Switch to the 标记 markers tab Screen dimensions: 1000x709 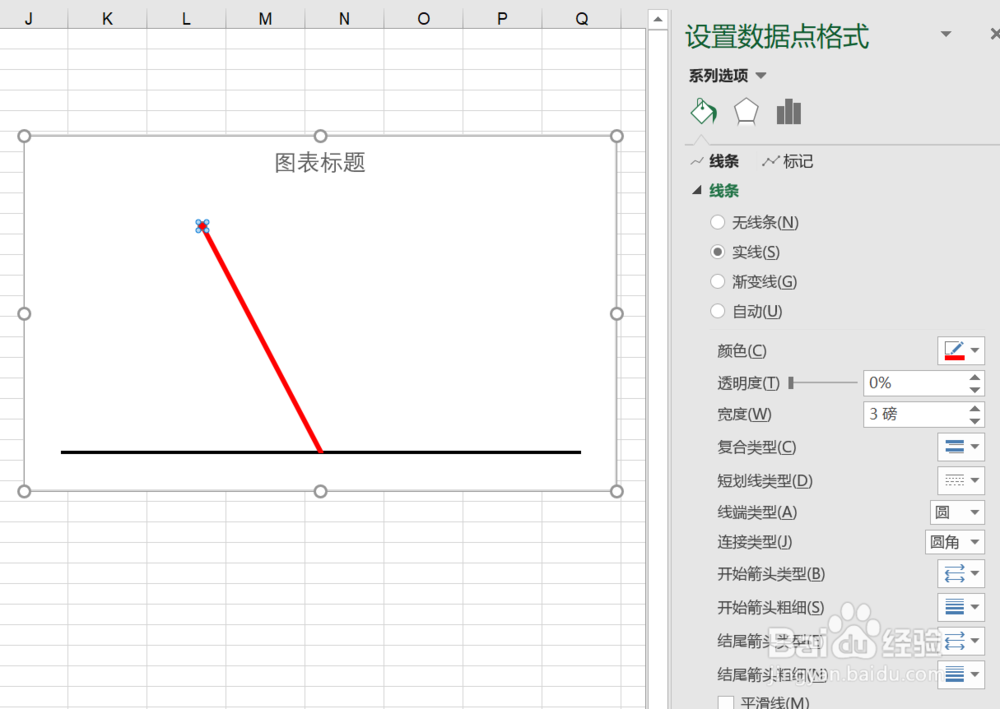(787, 161)
